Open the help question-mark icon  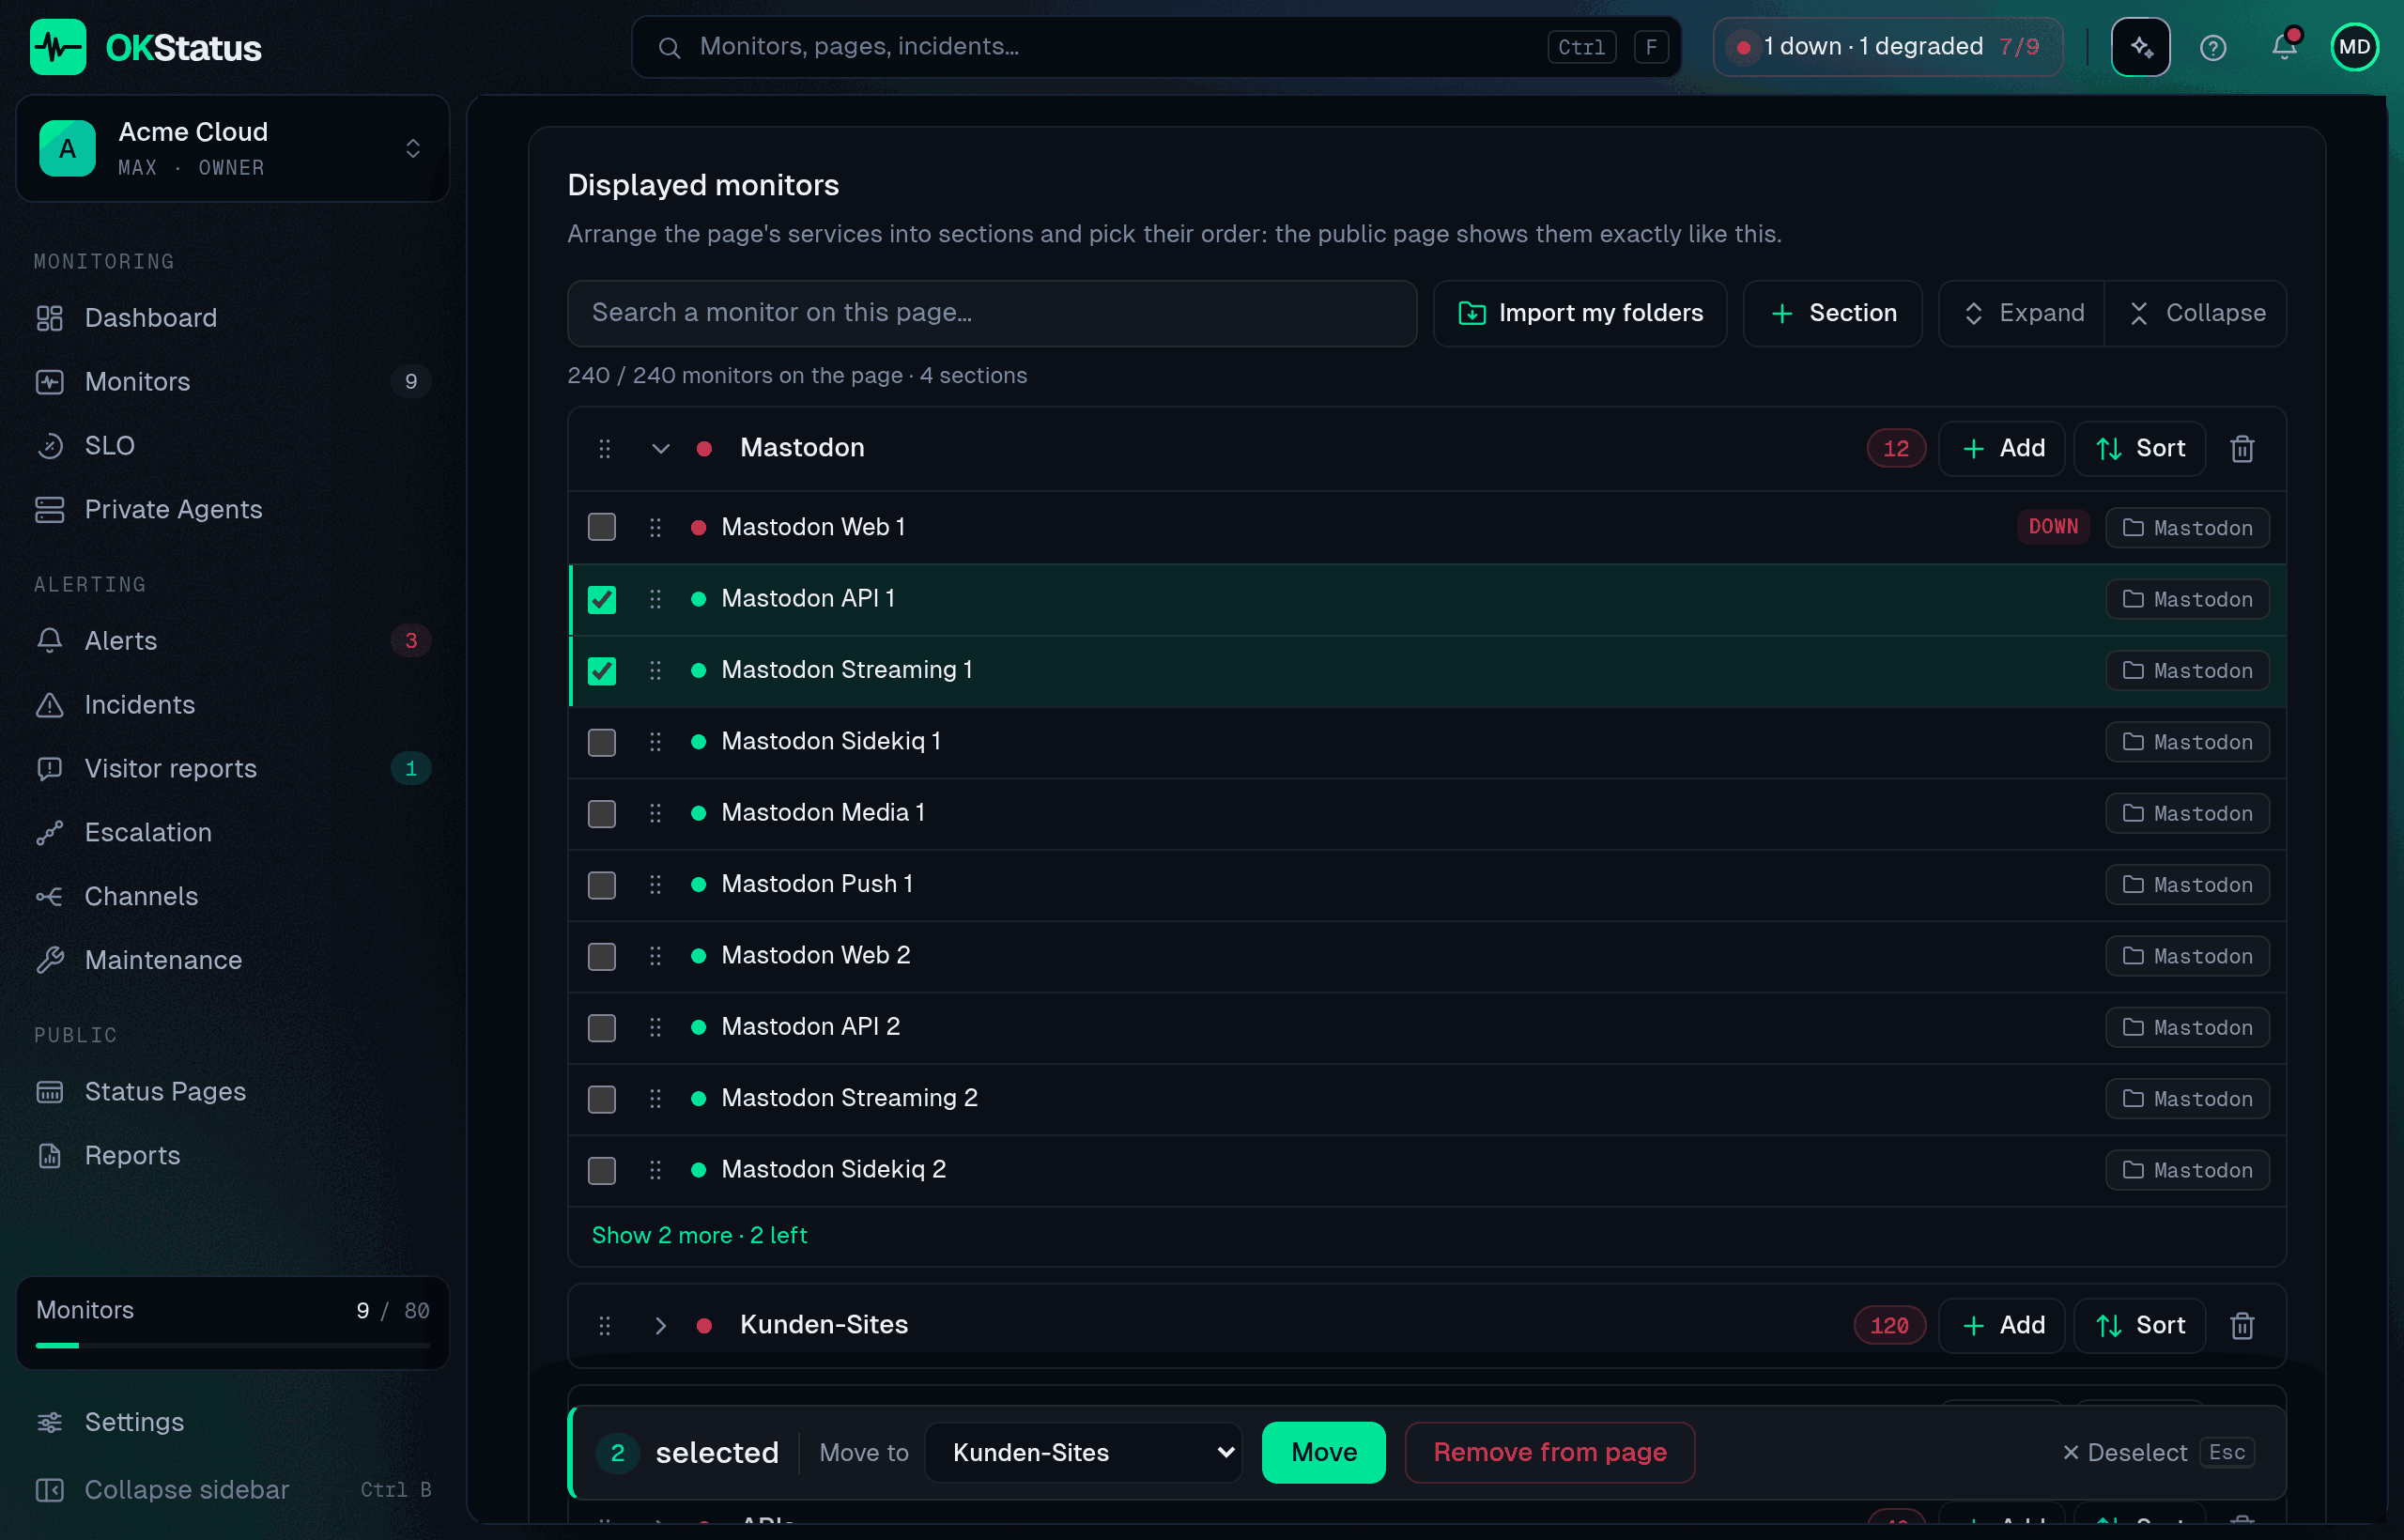coord(2213,47)
